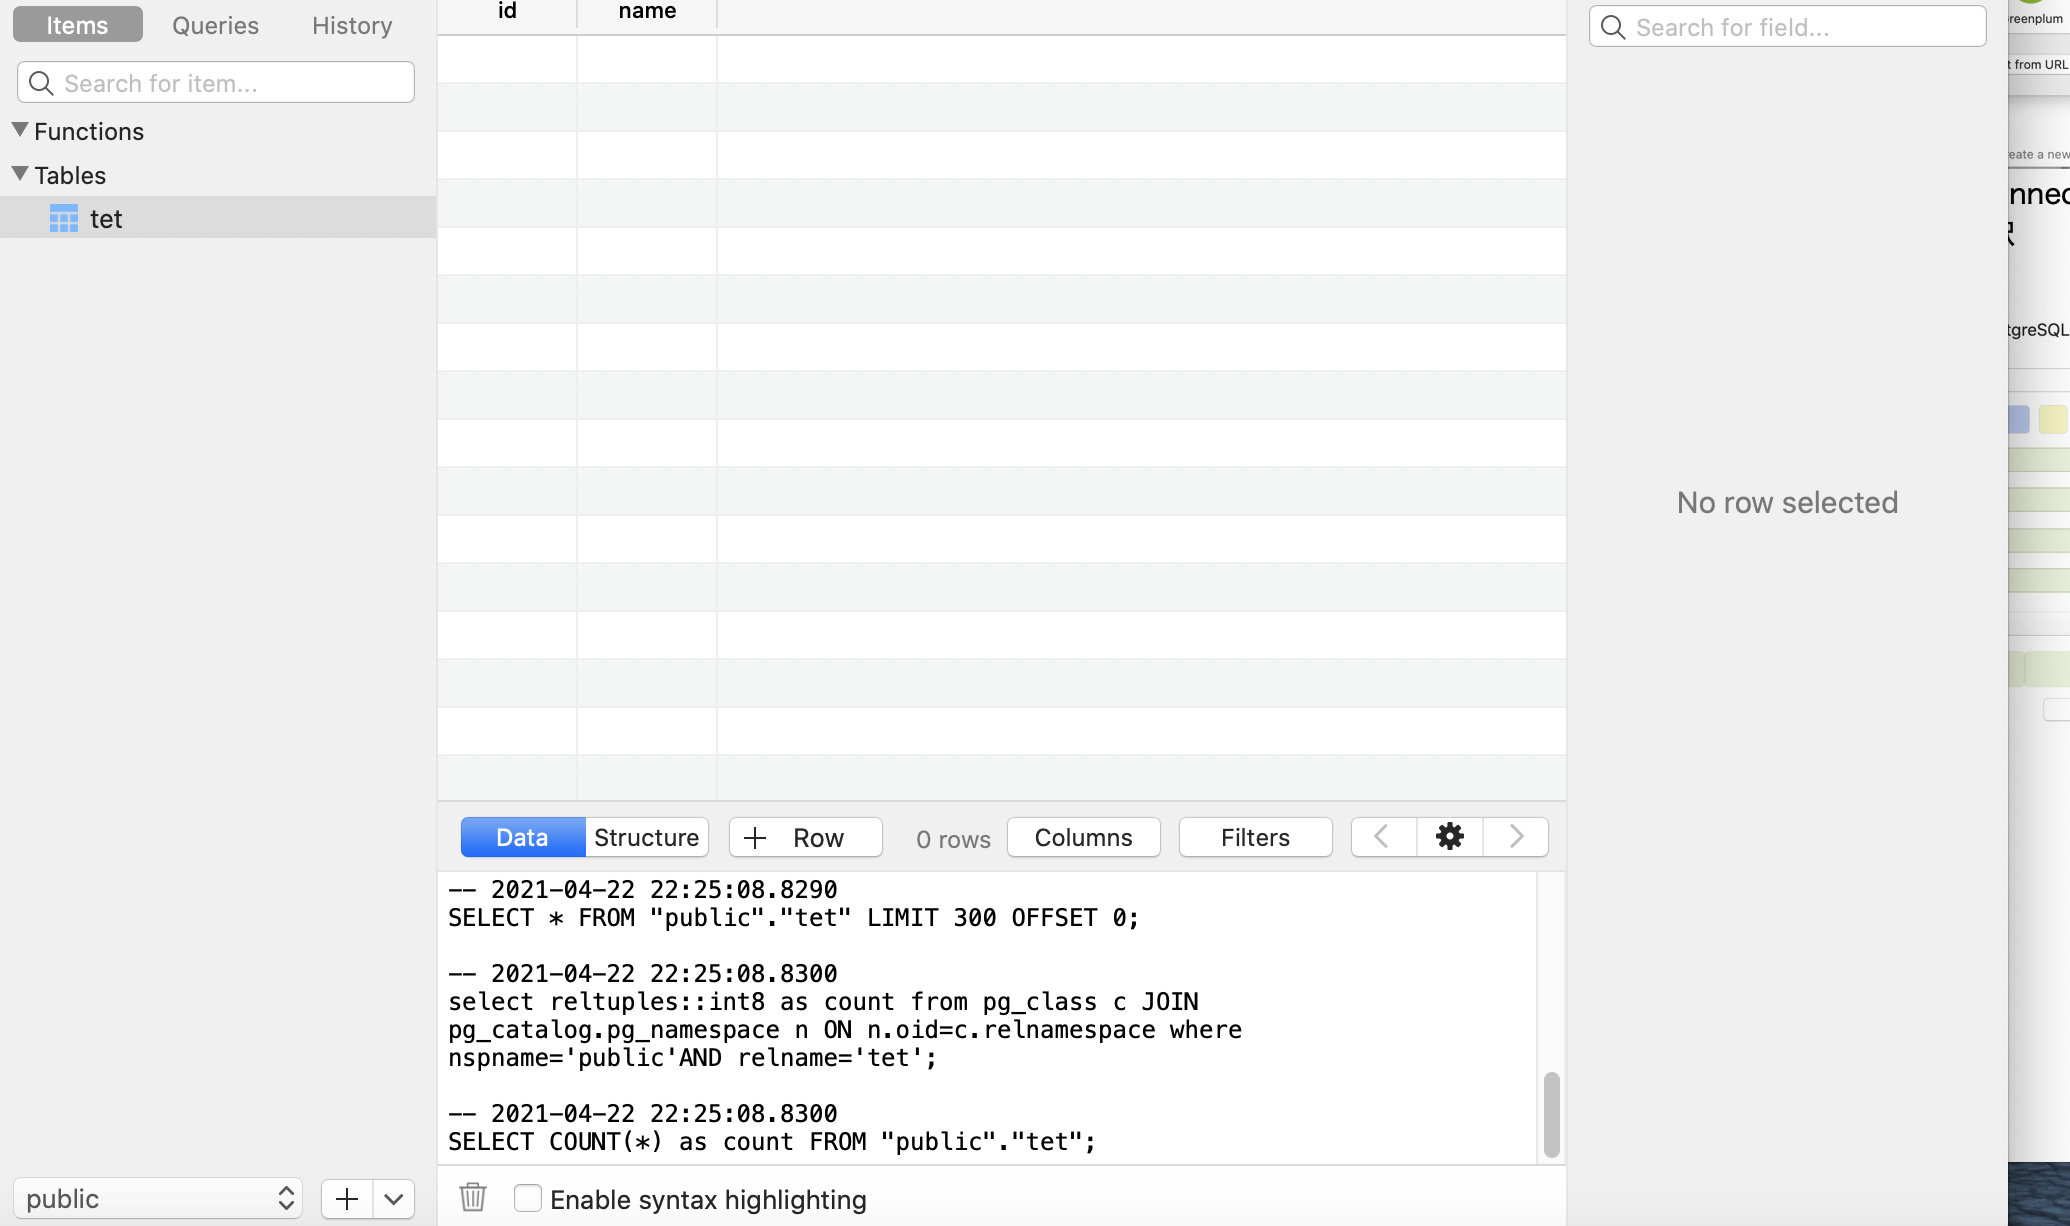Image resolution: width=2070 pixels, height=1226 pixels.
Task: Collapse the Tables section
Action: tap(20, 174)
